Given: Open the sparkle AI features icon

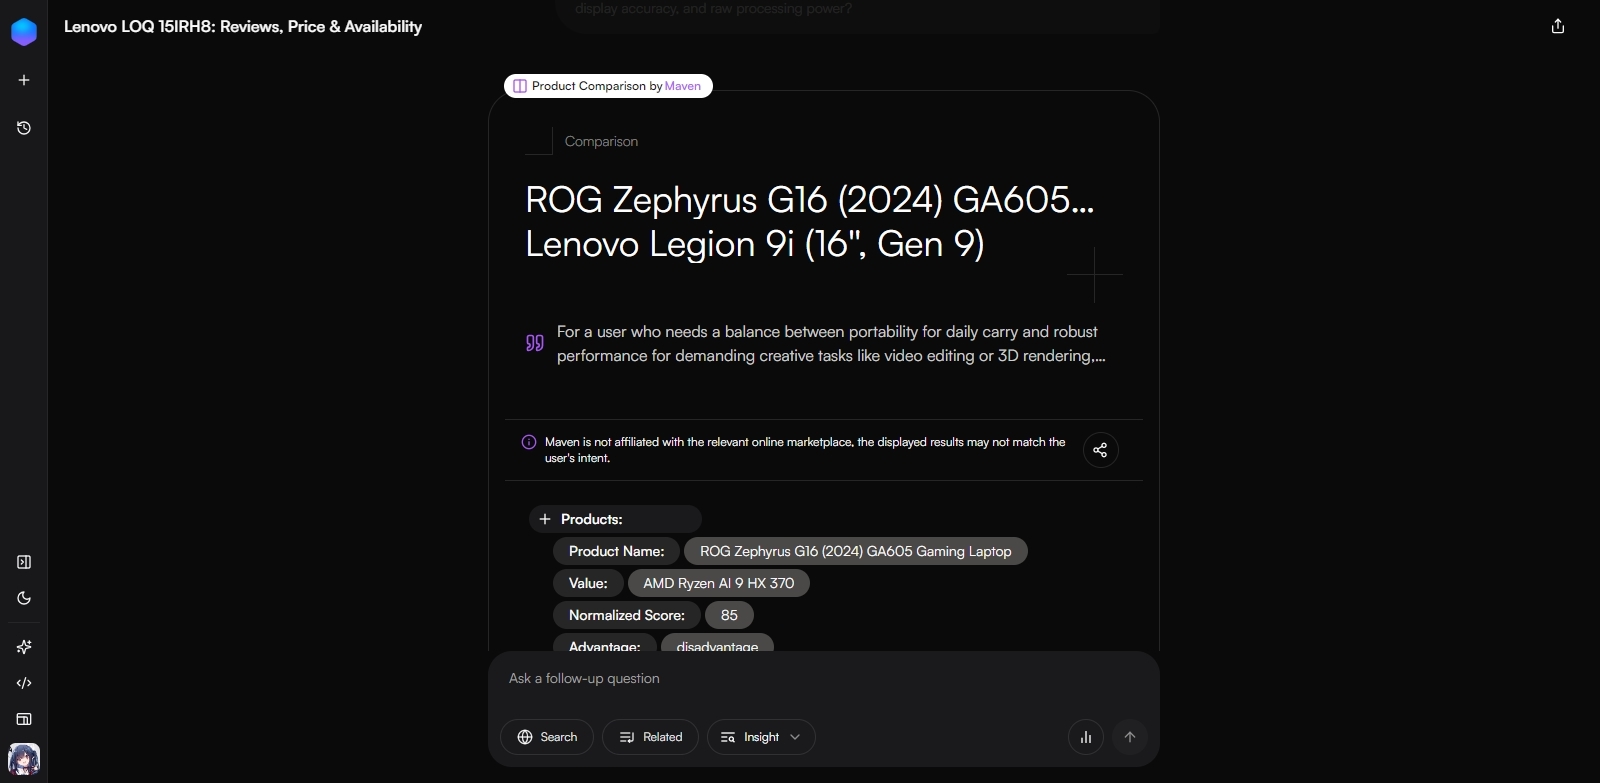Looking at the screenshot, I should [24, 647].
